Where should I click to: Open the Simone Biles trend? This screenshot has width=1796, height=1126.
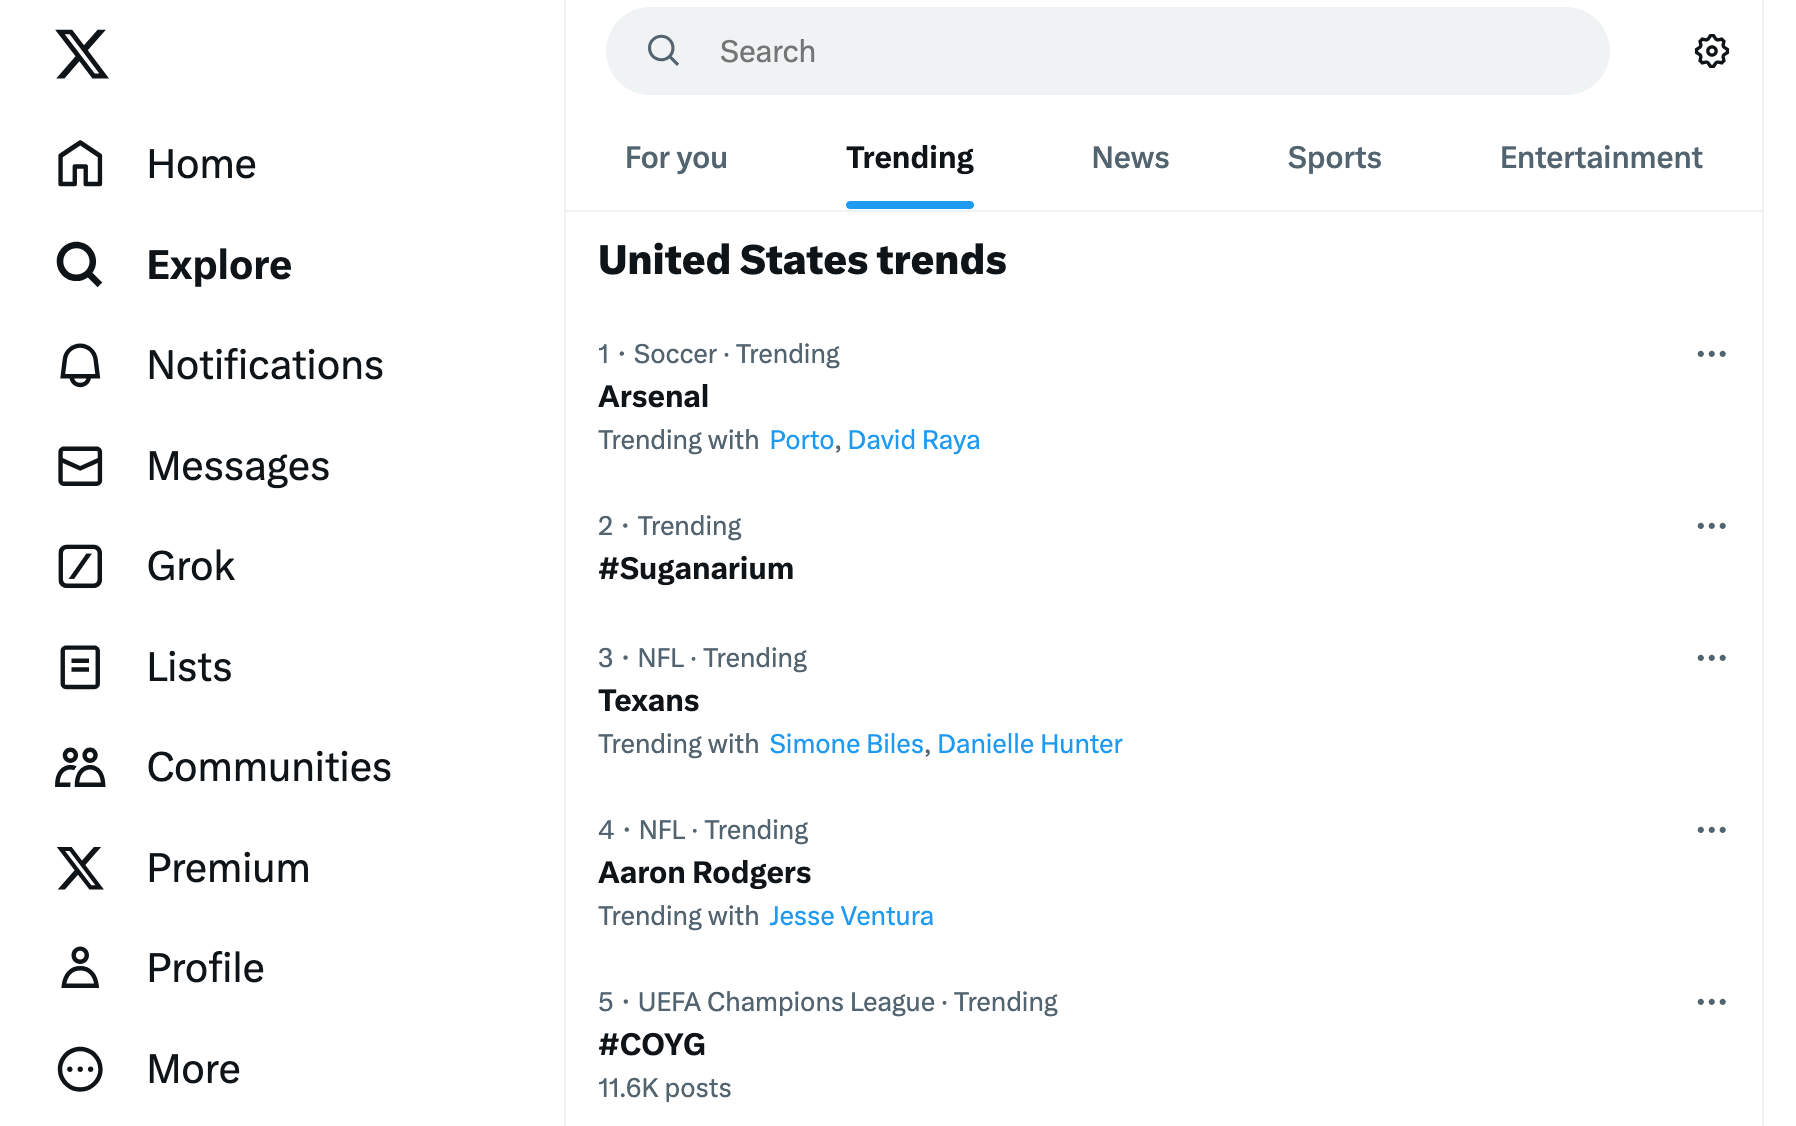pos(846,743)
